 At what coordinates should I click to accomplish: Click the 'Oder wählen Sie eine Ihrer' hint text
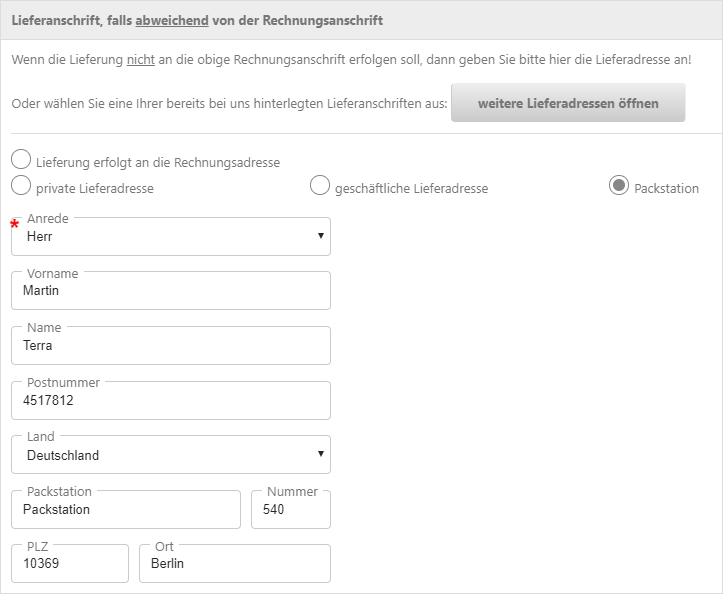pos(229,103)
